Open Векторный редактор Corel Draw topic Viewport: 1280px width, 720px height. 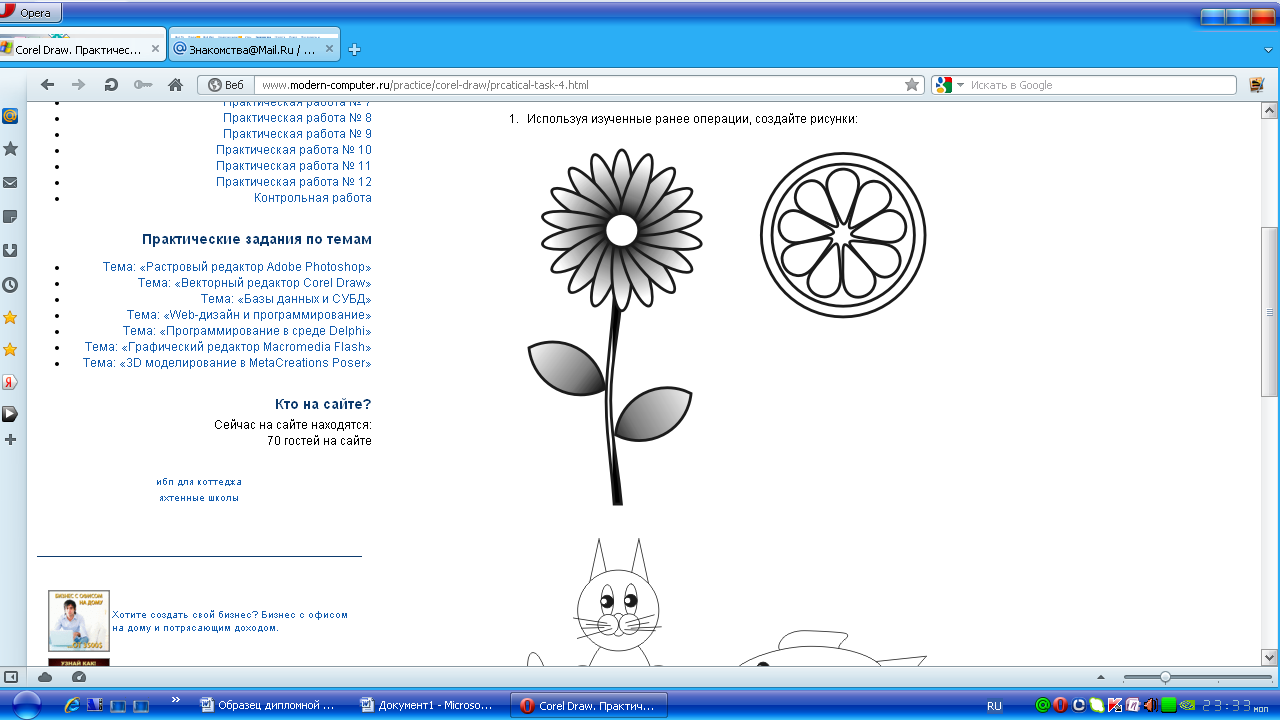tap(255, 283)
